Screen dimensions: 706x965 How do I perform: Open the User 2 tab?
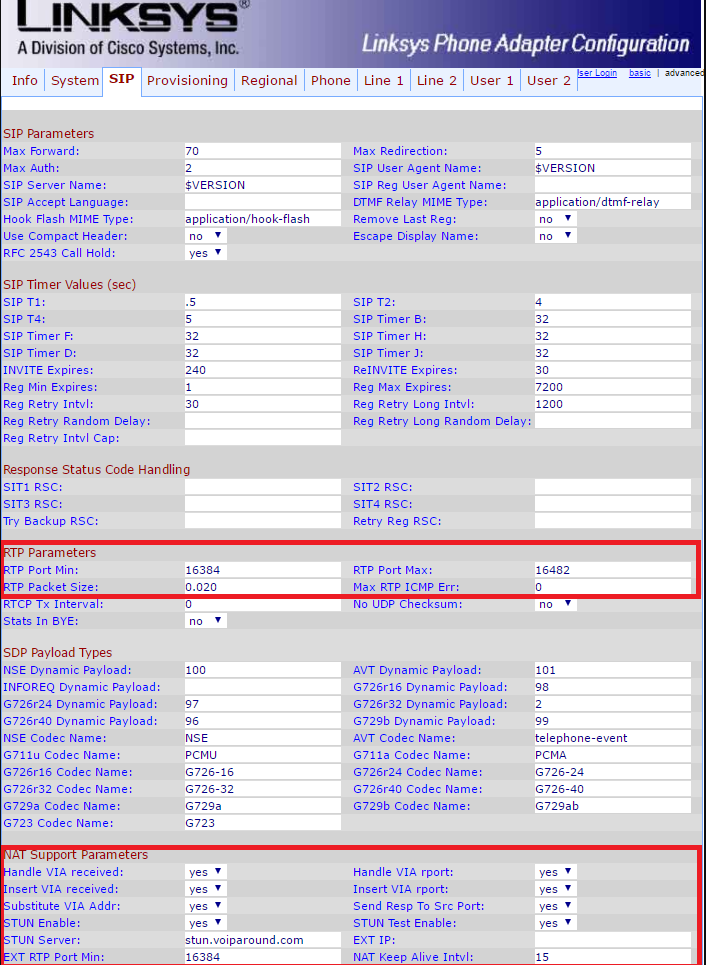(549, 81)
